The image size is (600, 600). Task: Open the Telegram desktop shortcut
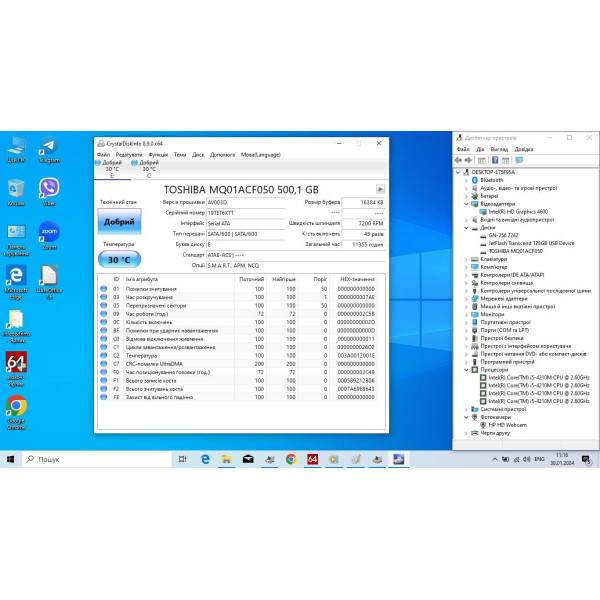point(49,150)
